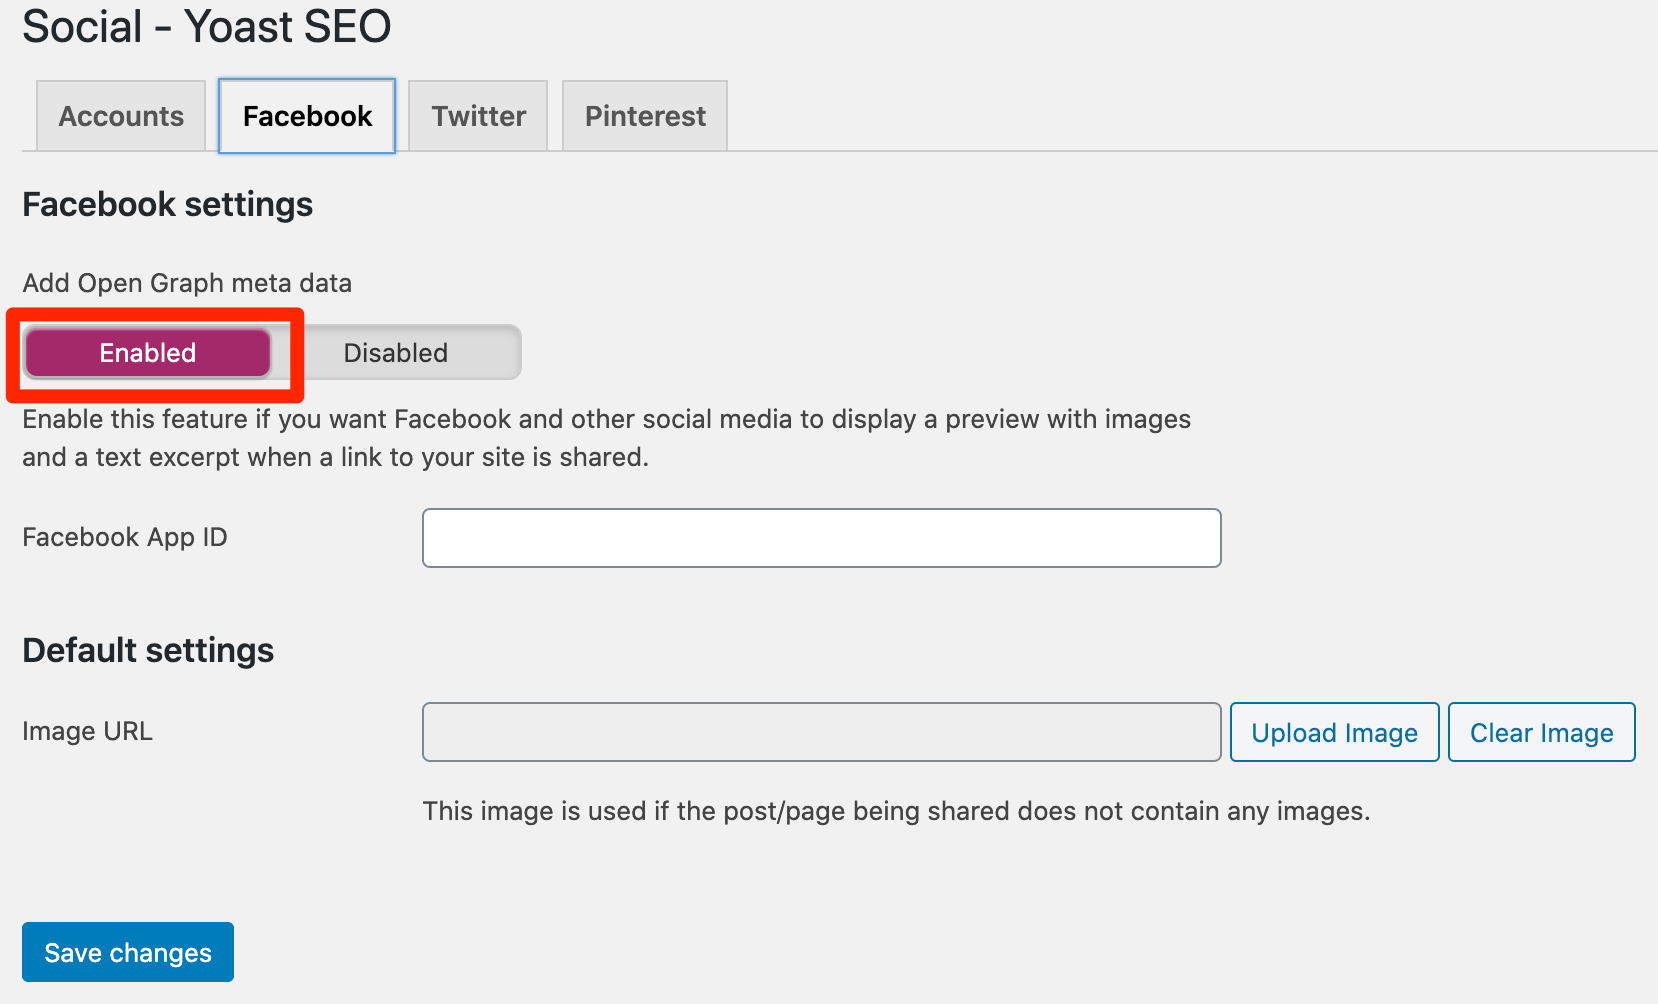This screenshot has height=1004, width=1658.
Task: Set Open Graph meta data to Disabled
Action: pyautogui.click(x=396, y=352)
